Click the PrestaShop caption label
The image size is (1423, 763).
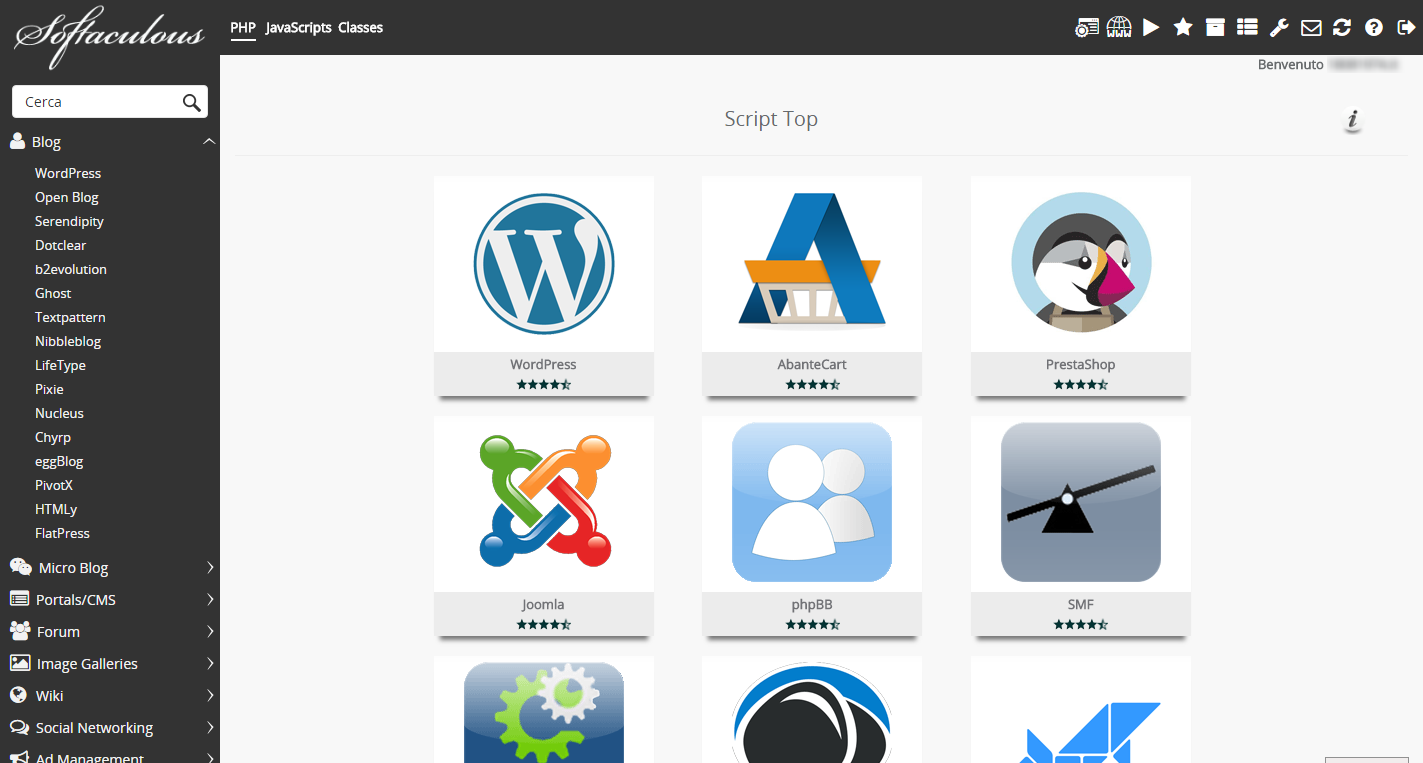pos(1081,364)
